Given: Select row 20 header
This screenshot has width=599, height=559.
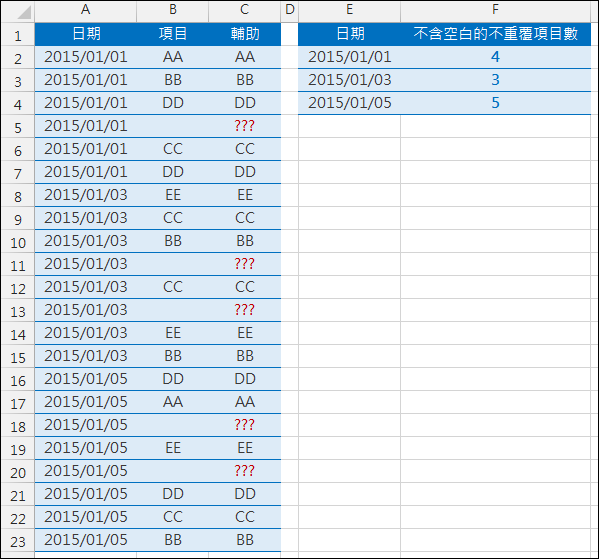Looking at the screenshot, I should [x=18, y=472].
